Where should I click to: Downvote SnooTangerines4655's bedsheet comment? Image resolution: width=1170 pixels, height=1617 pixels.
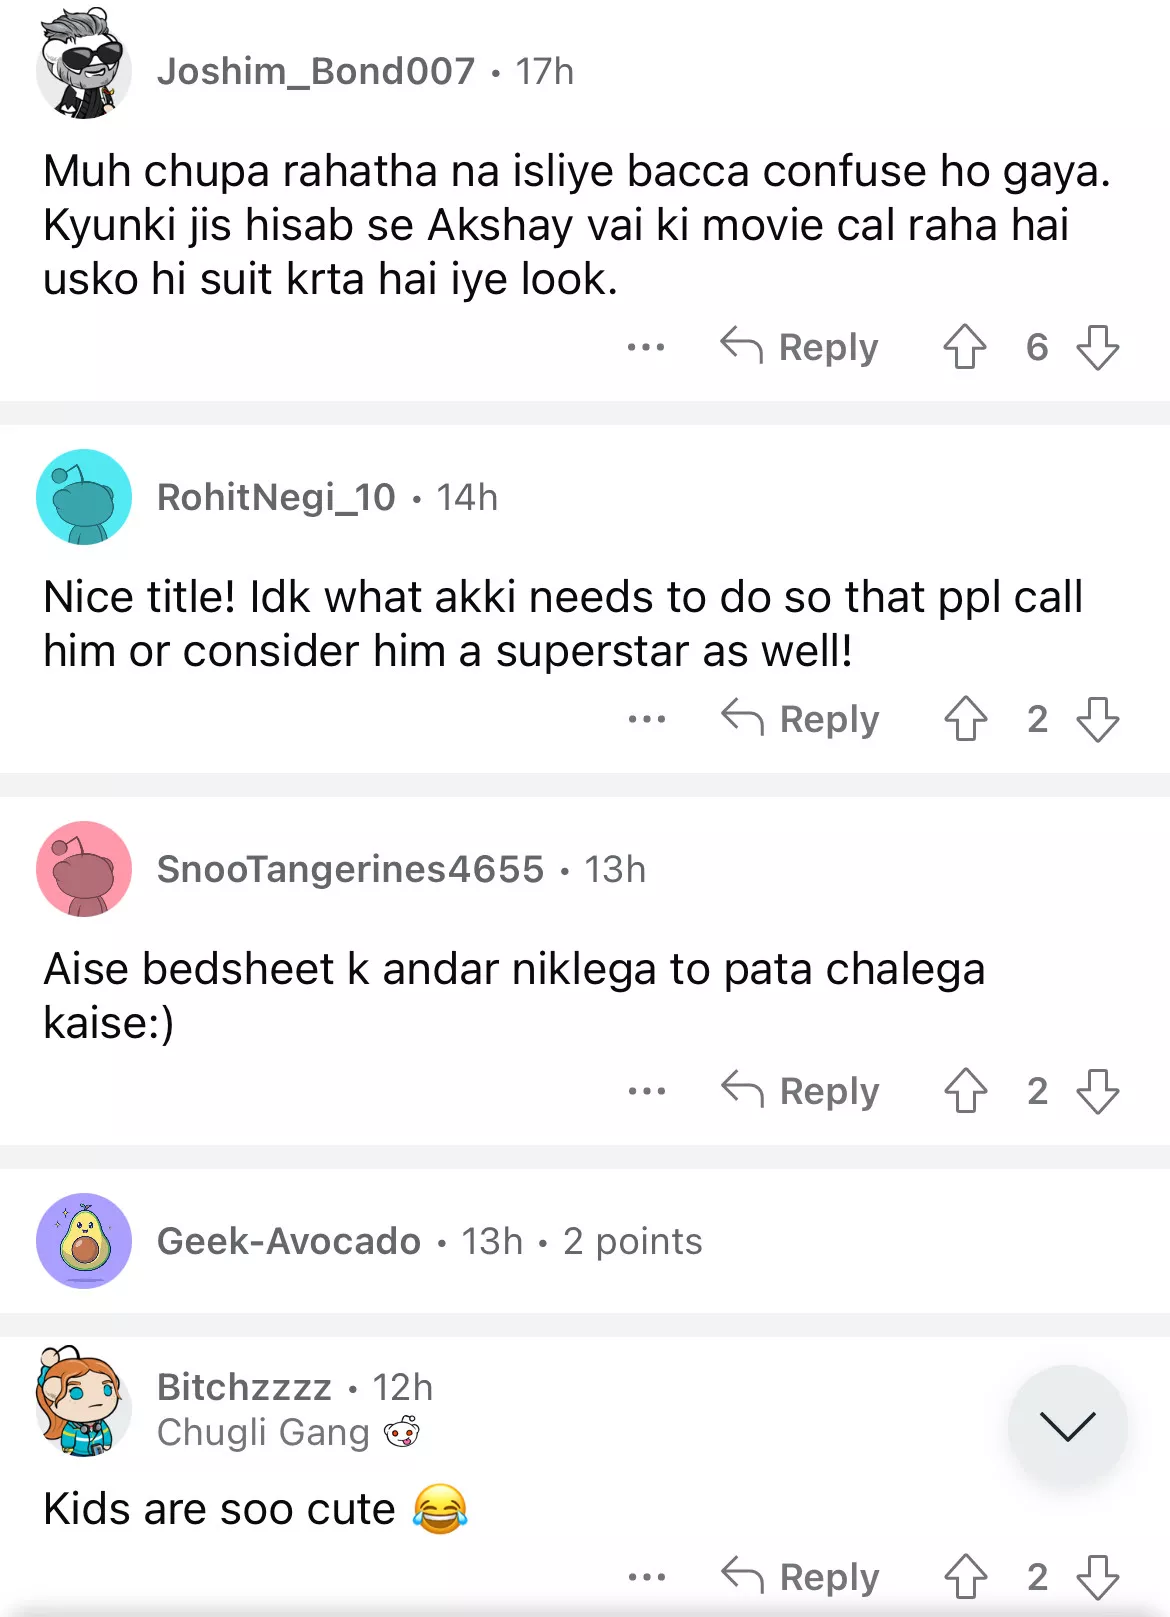click(x=1097, y=1091)
